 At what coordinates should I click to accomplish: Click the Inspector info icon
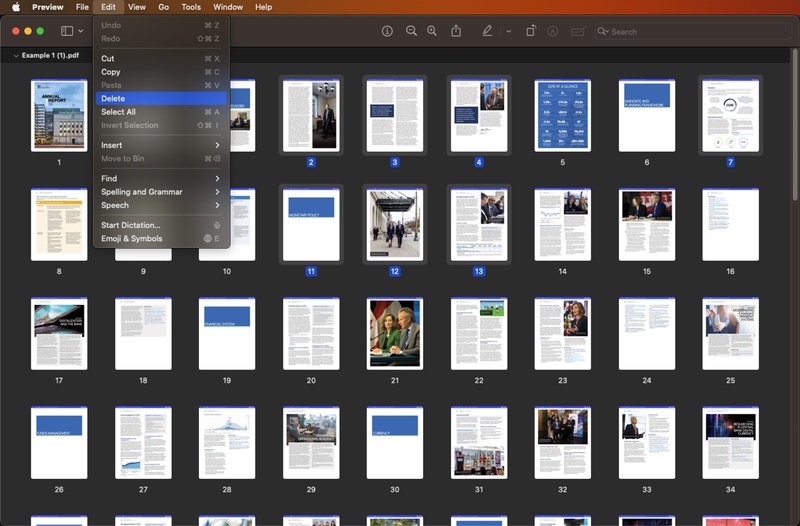point(387,31)
